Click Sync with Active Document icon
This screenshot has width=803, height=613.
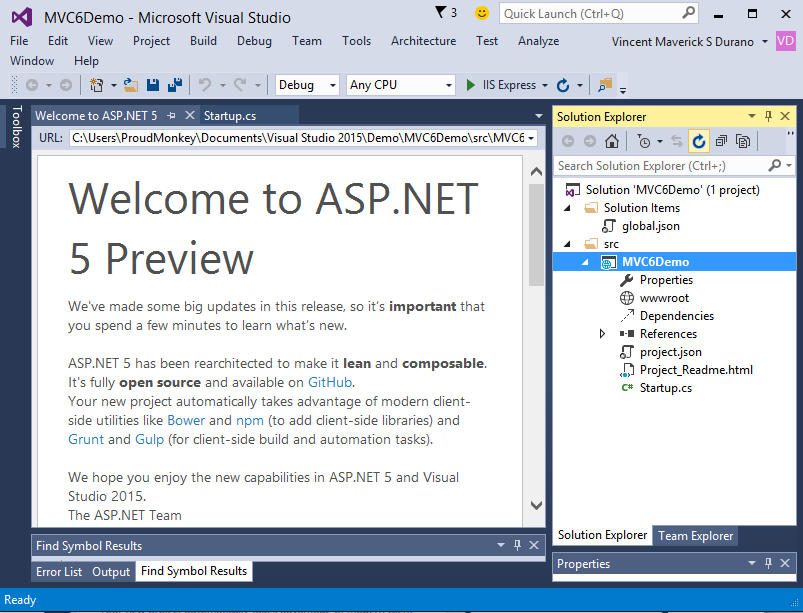677,141
